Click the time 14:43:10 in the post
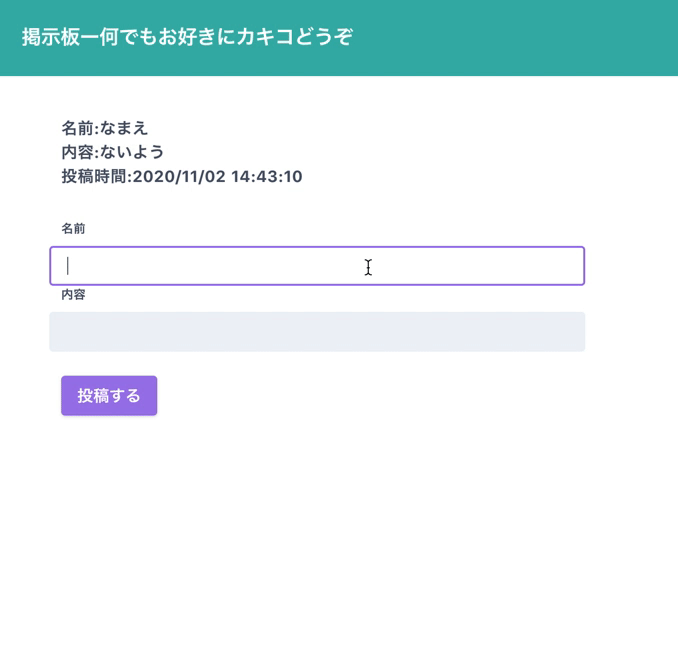Image resolution: width=678 pixels, height=658 pixels. point(267,176)
